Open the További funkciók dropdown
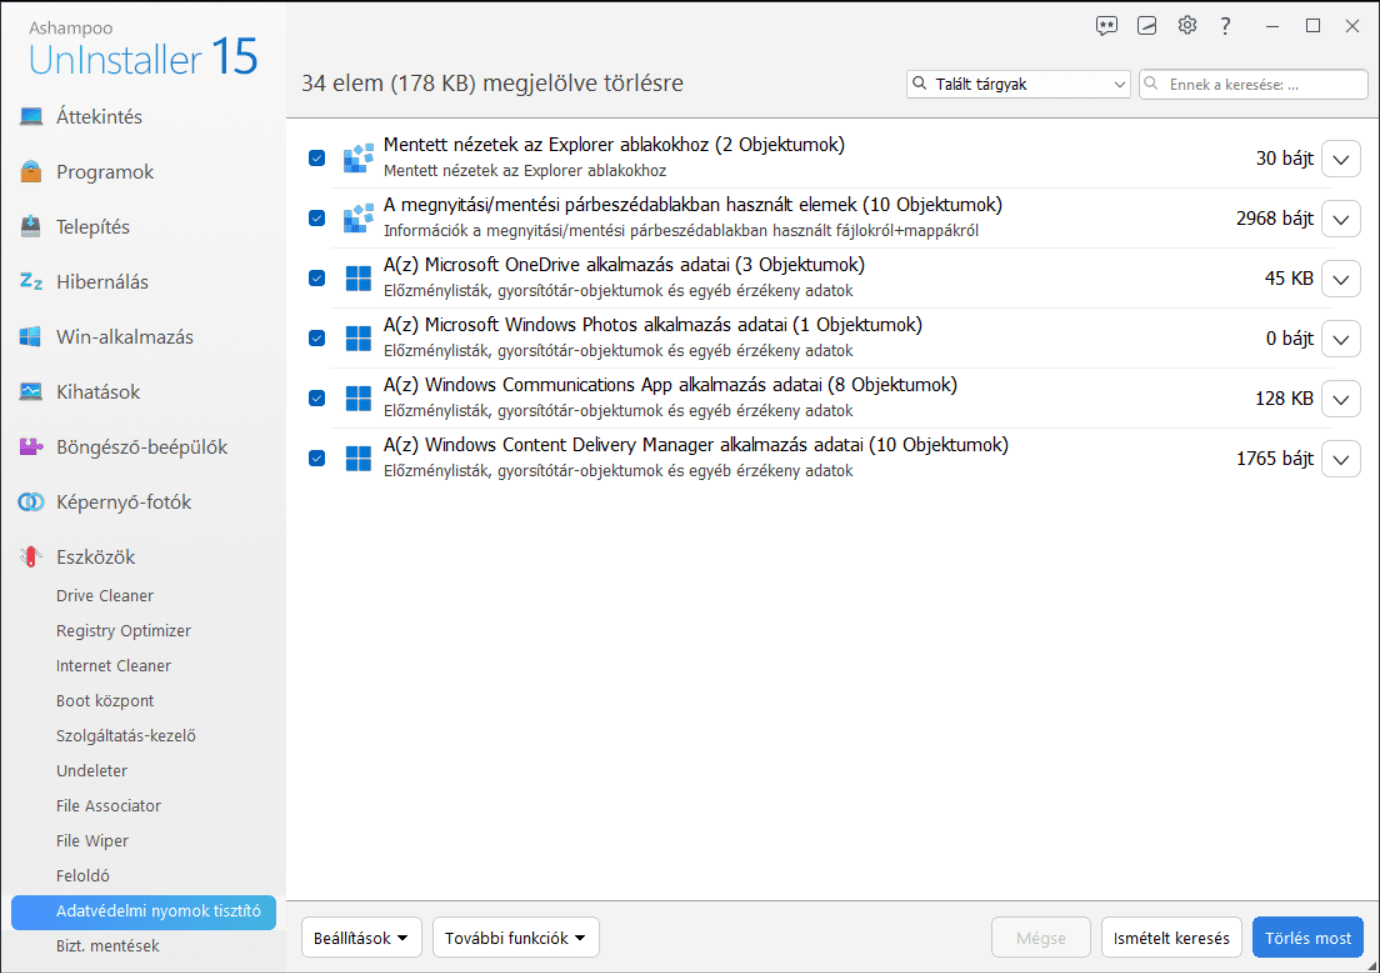The width and height of the screenshot is (1380, 973). click(x=516, y=938)
